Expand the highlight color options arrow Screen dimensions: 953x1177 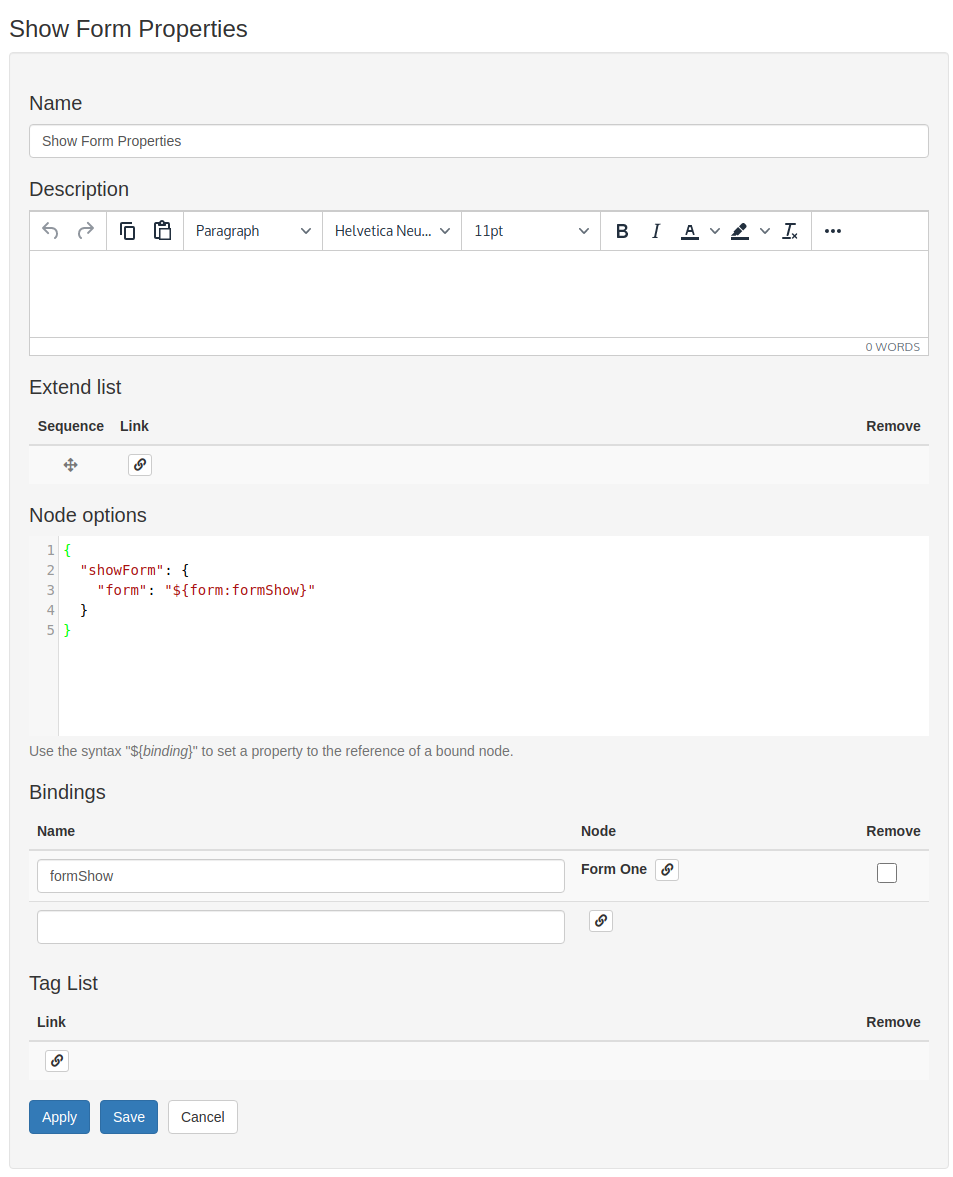pyautogui.click(x=765, y=231)
